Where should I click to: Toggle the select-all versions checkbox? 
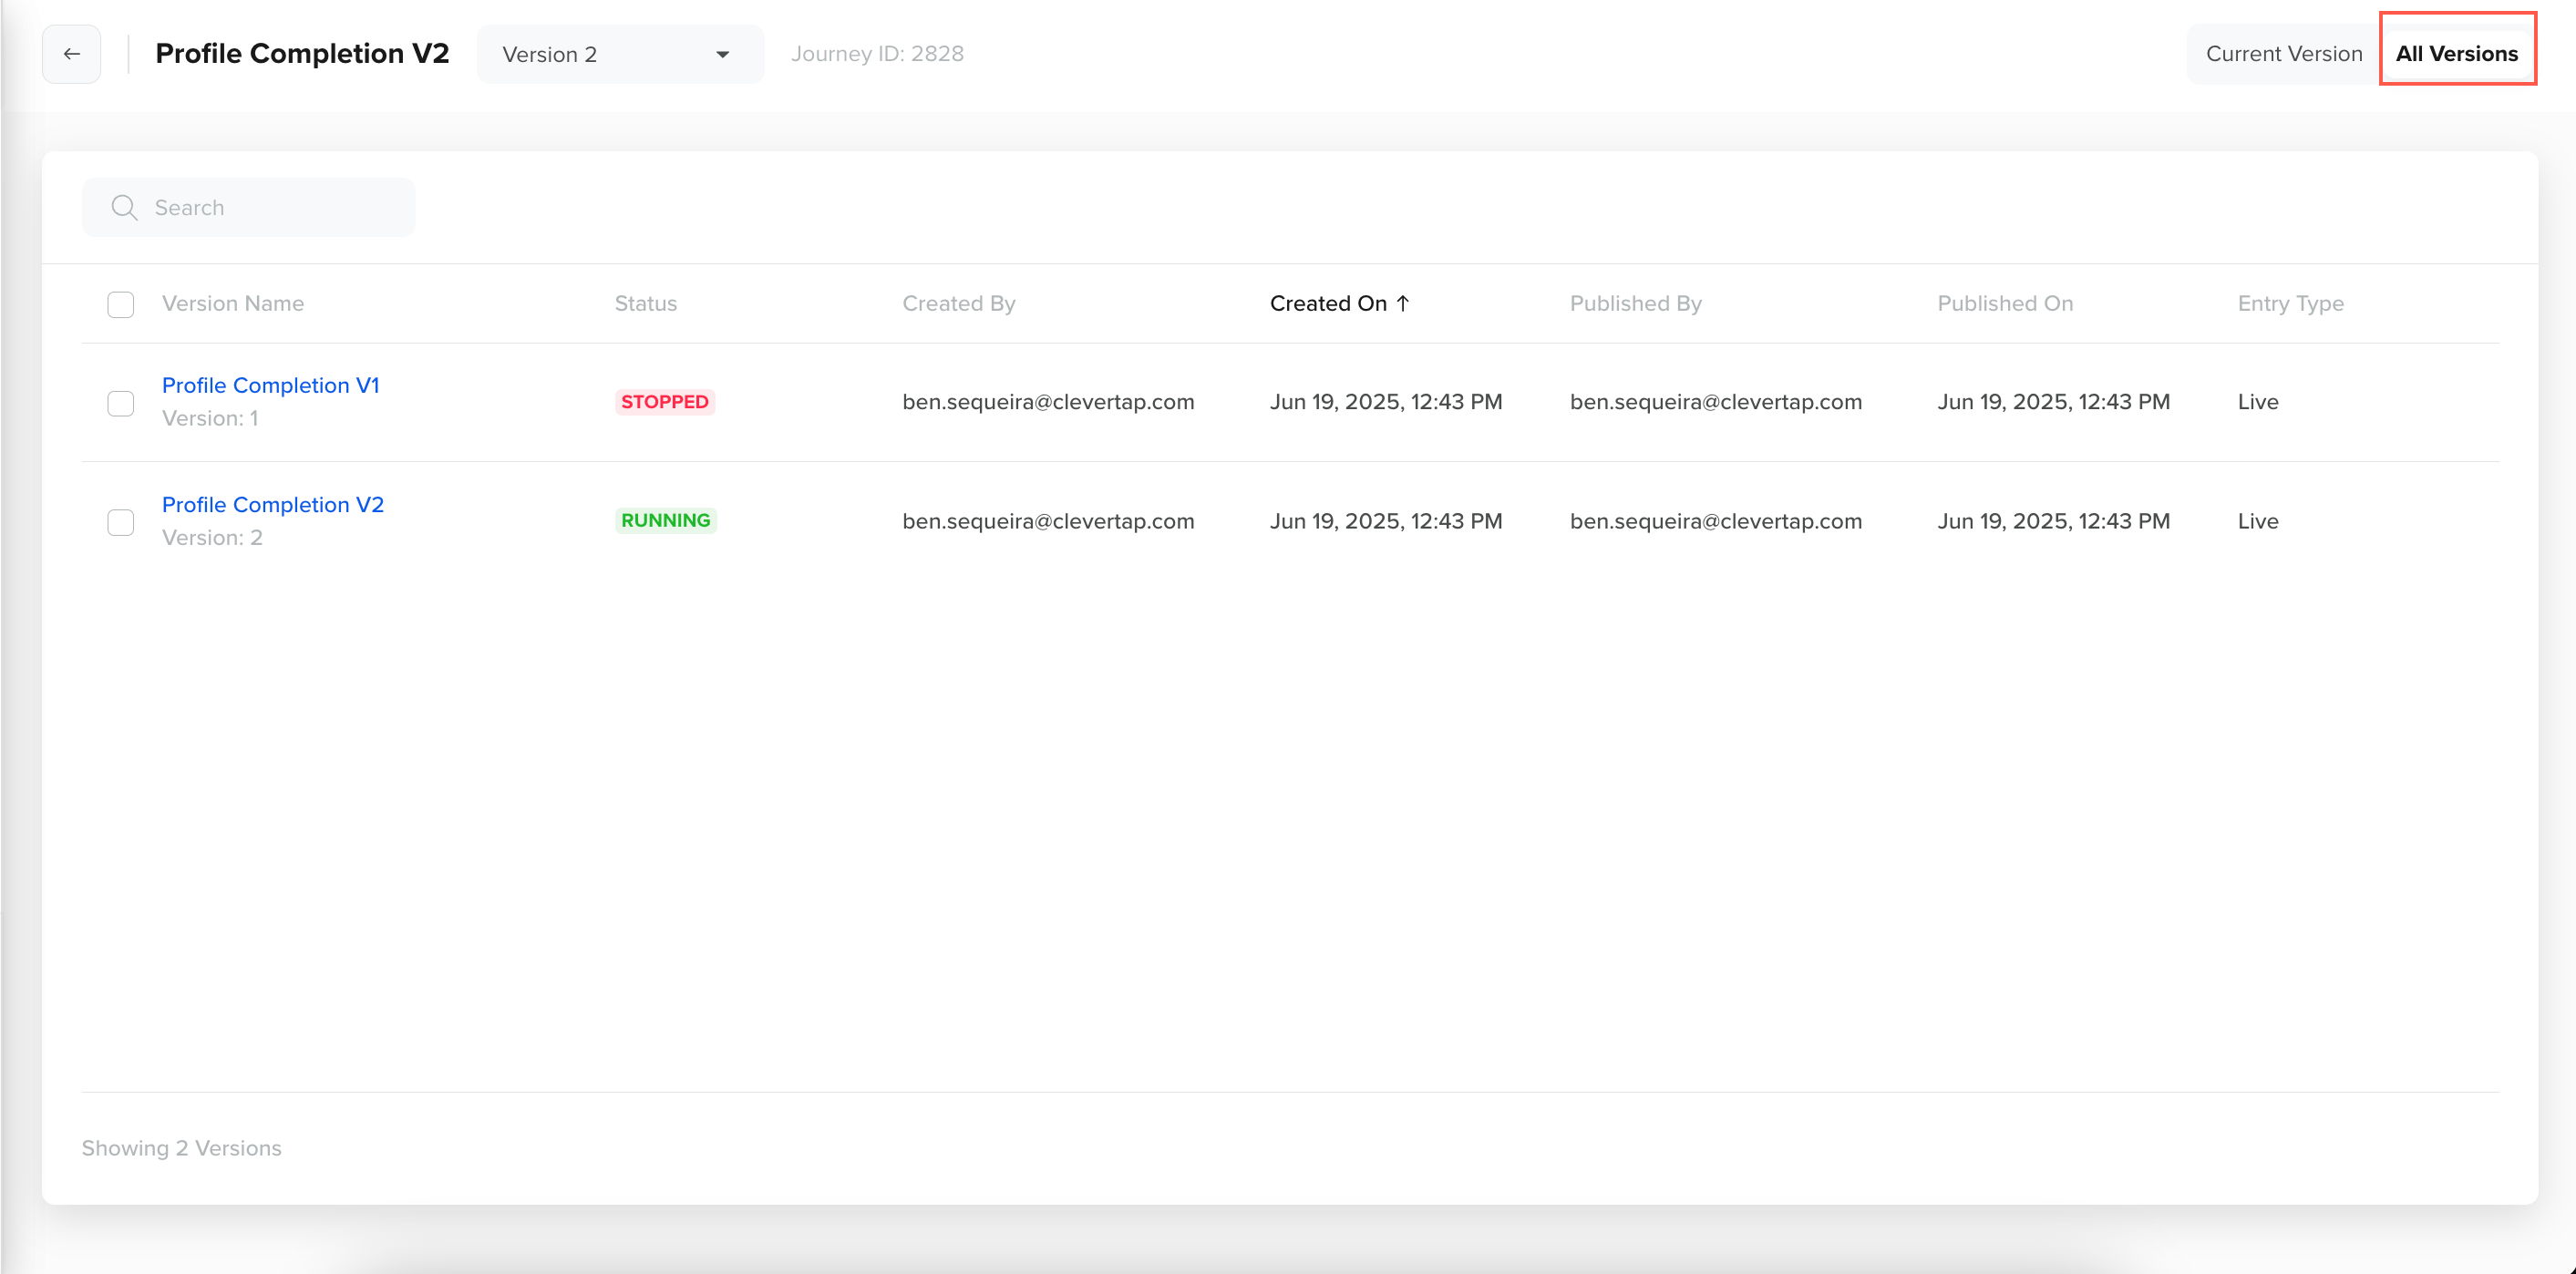tap(120, 304)
